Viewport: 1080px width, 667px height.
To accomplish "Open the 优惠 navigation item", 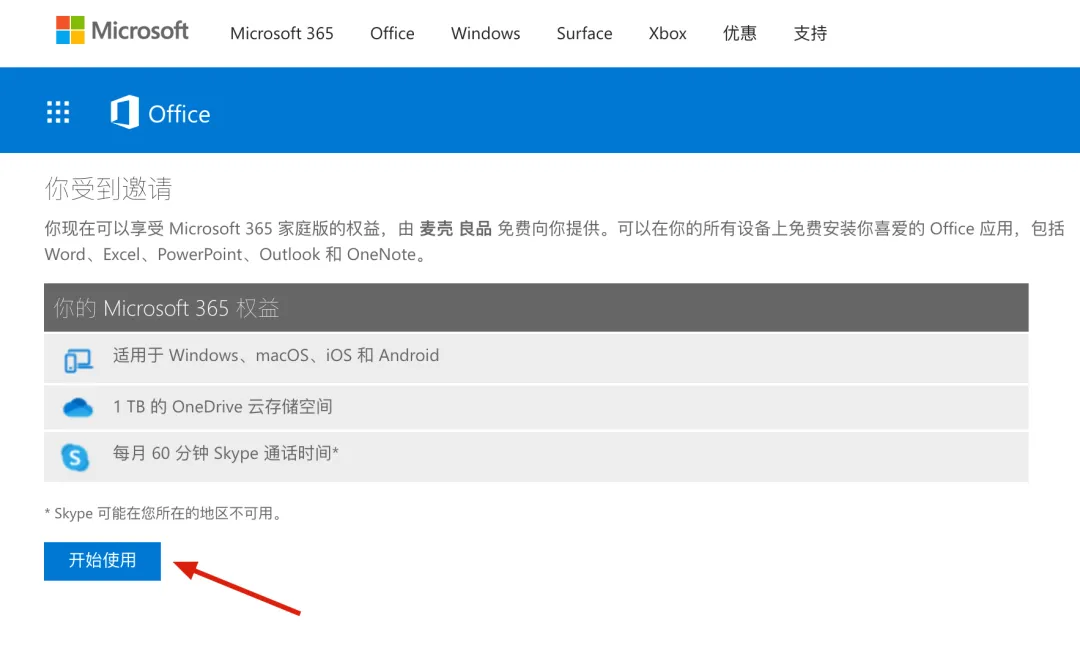I will (740, 33).
